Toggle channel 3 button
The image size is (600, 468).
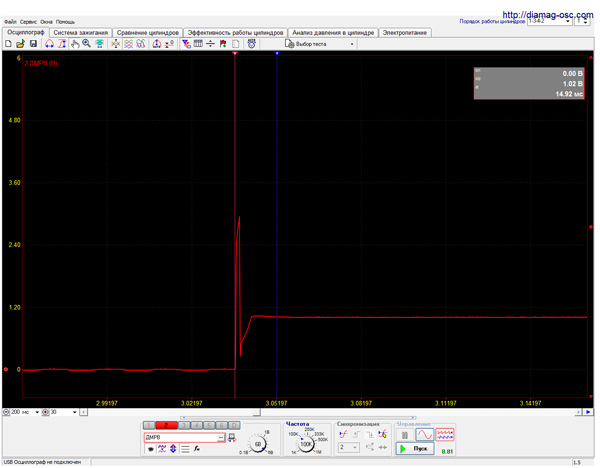(184, 425)
